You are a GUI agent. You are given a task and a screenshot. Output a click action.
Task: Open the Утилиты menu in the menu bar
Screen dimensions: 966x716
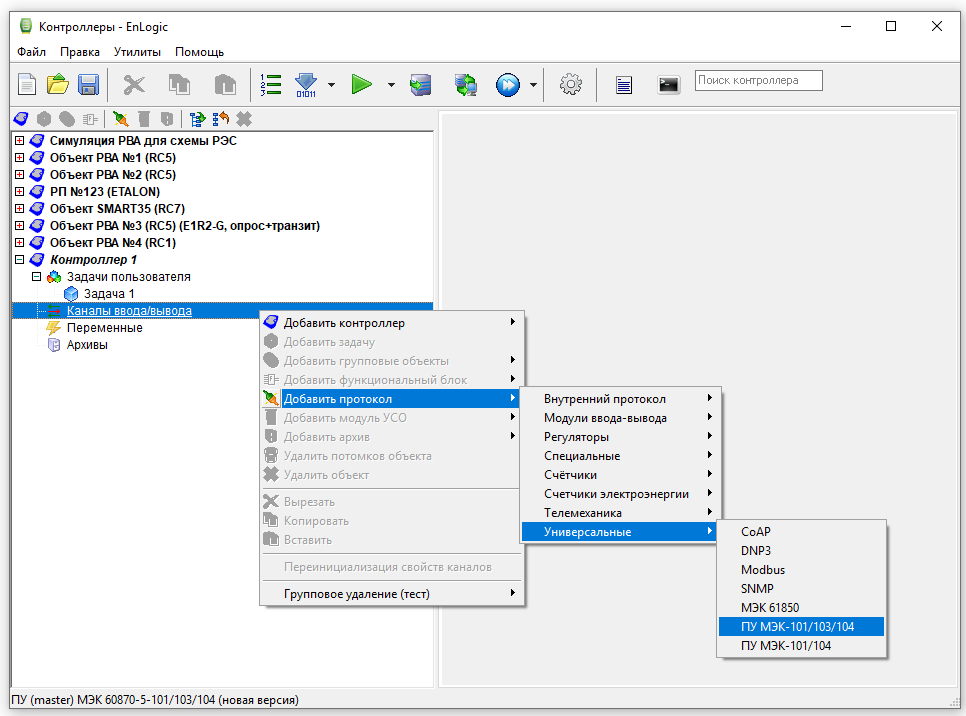(x=137, y=52)
